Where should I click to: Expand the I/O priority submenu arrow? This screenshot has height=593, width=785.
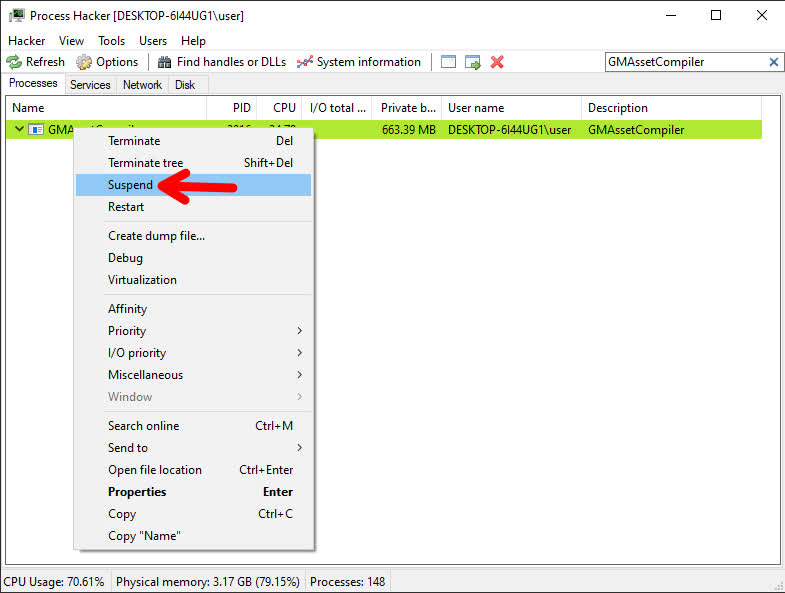(299, 353)
